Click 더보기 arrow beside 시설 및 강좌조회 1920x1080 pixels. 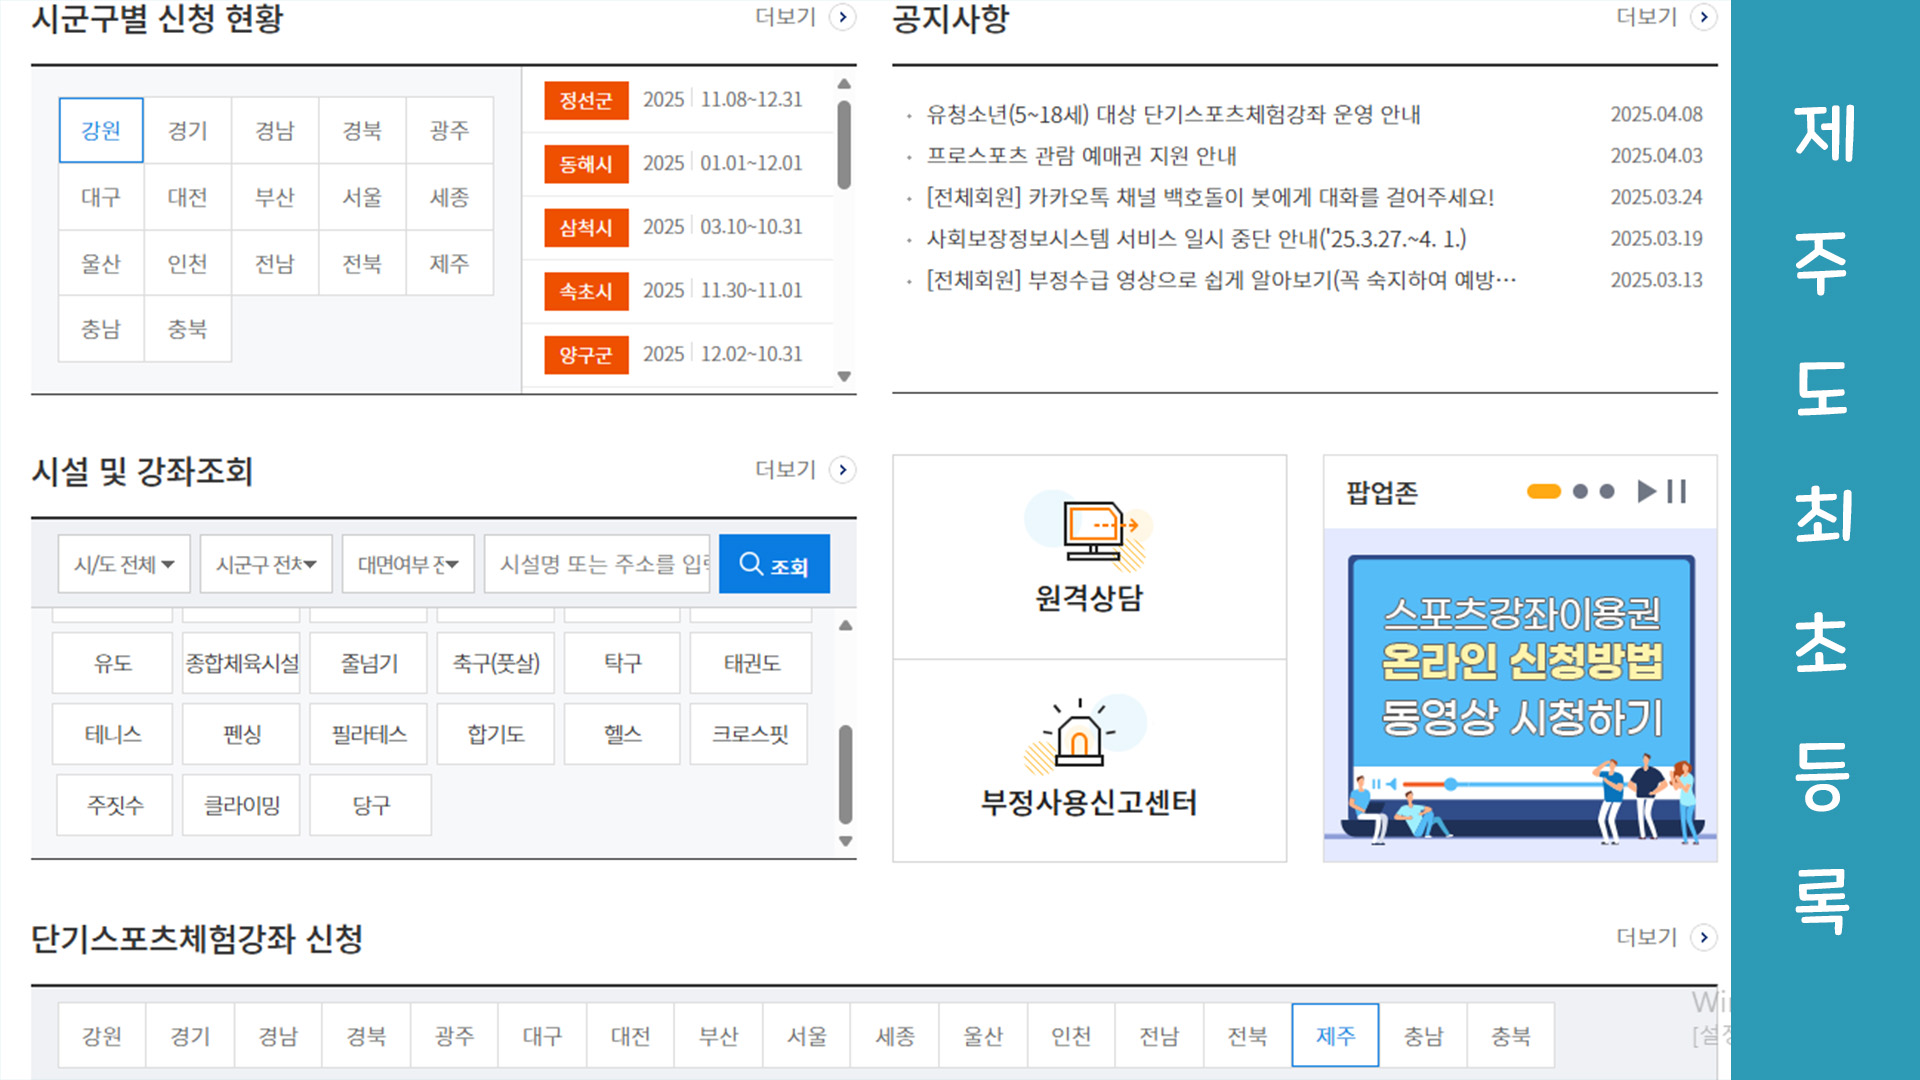pyautogui.click(x=843, y=470)
